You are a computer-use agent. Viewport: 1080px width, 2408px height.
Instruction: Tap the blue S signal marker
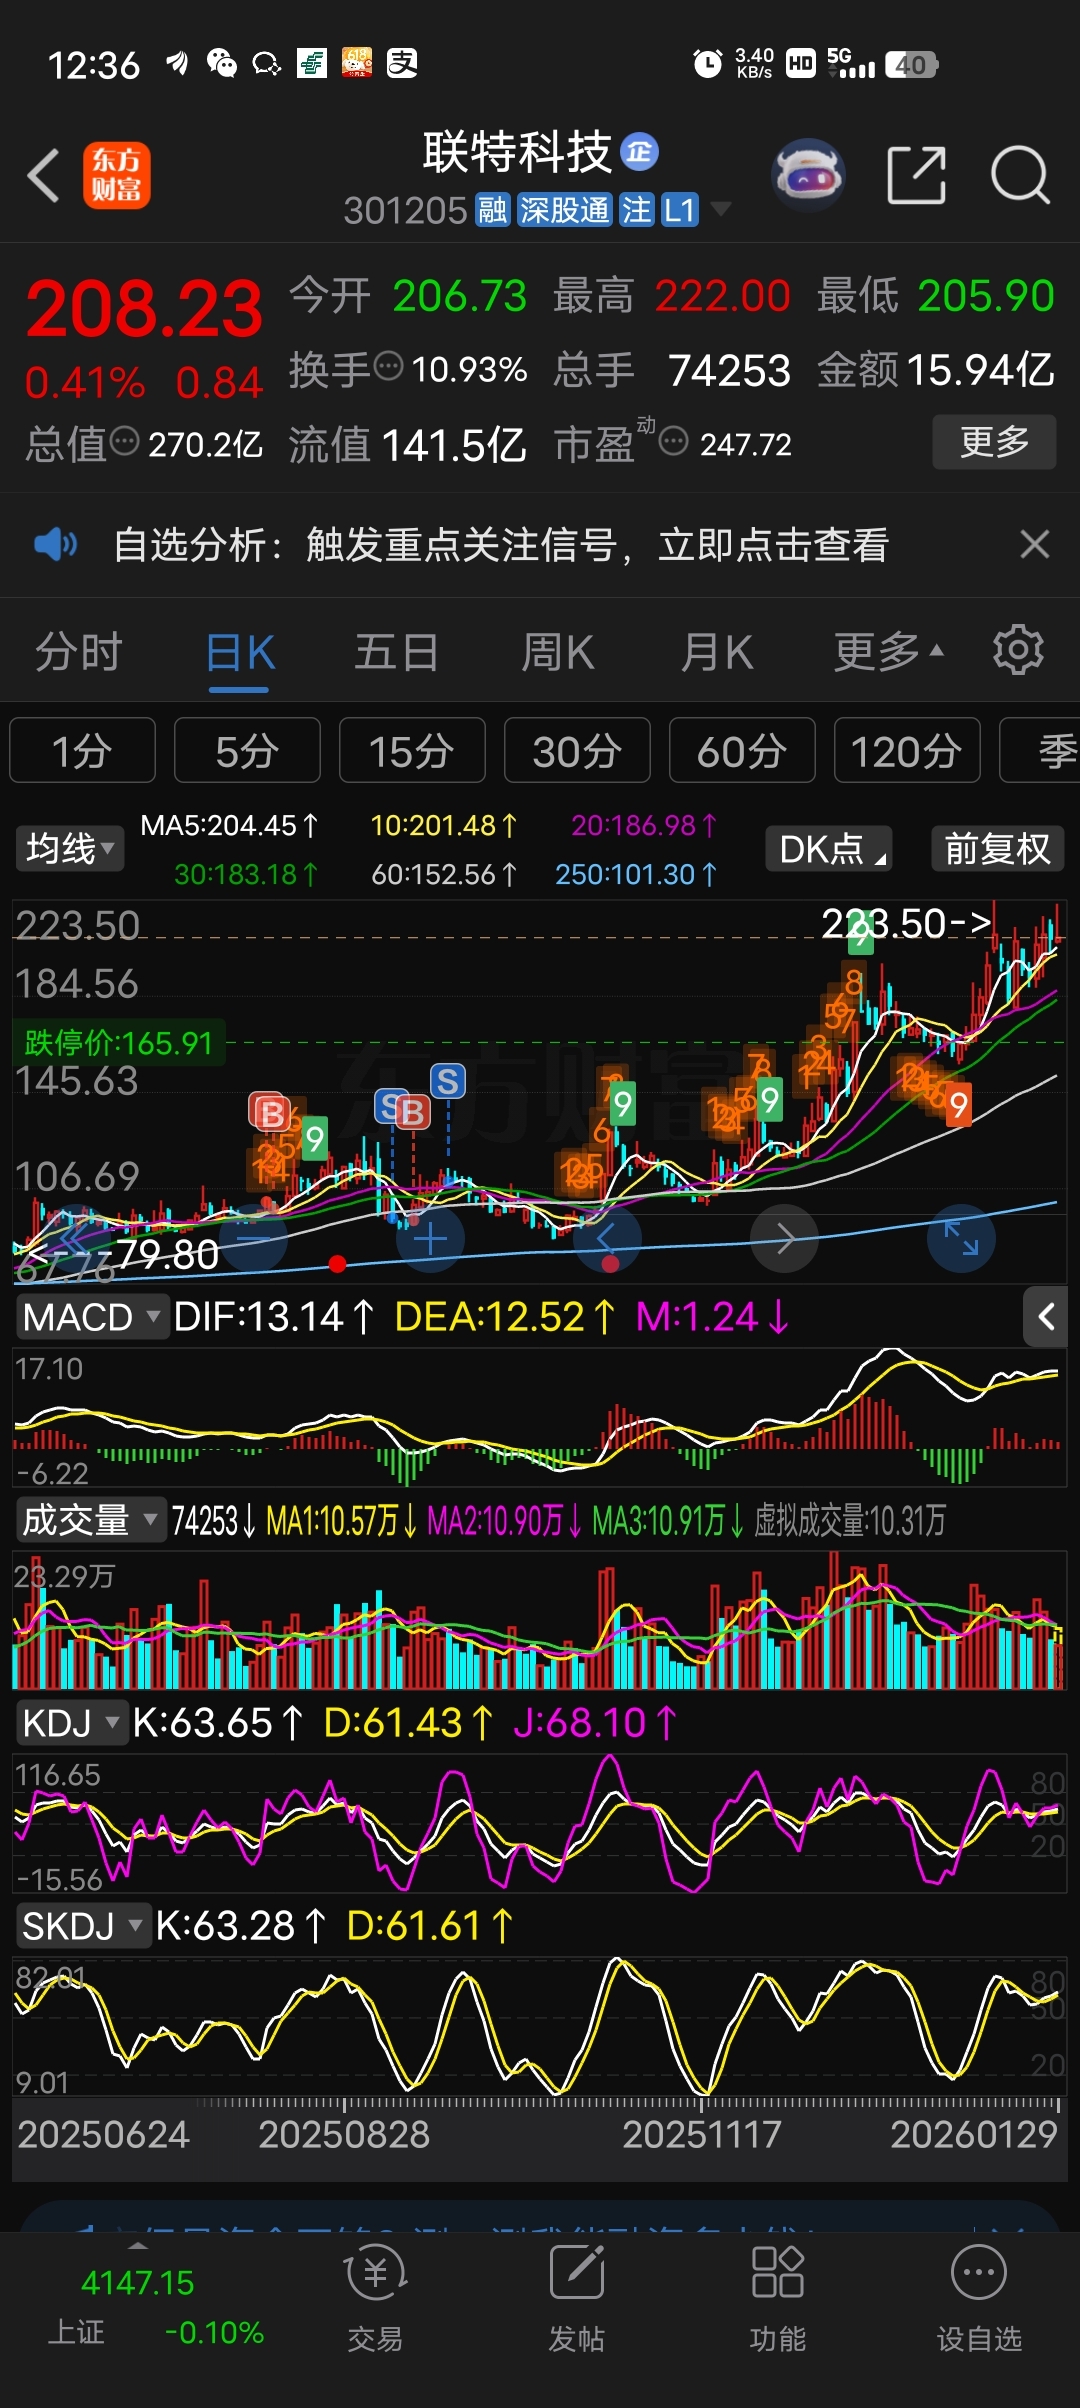(x=448, y=1081)
